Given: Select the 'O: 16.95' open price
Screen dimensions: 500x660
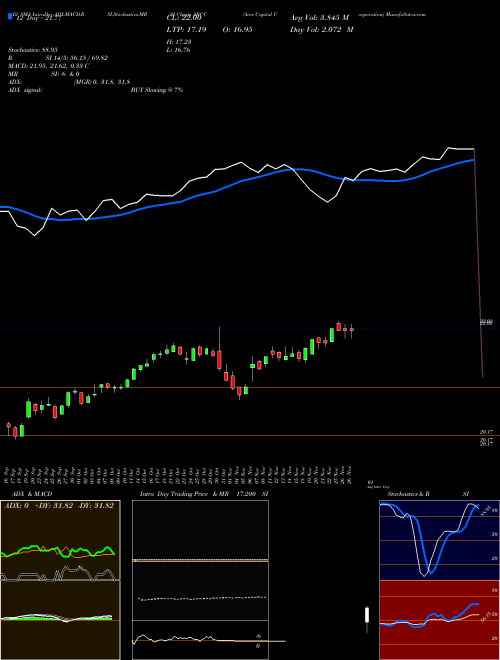Looking at the screenshot, I should (237, 29).
